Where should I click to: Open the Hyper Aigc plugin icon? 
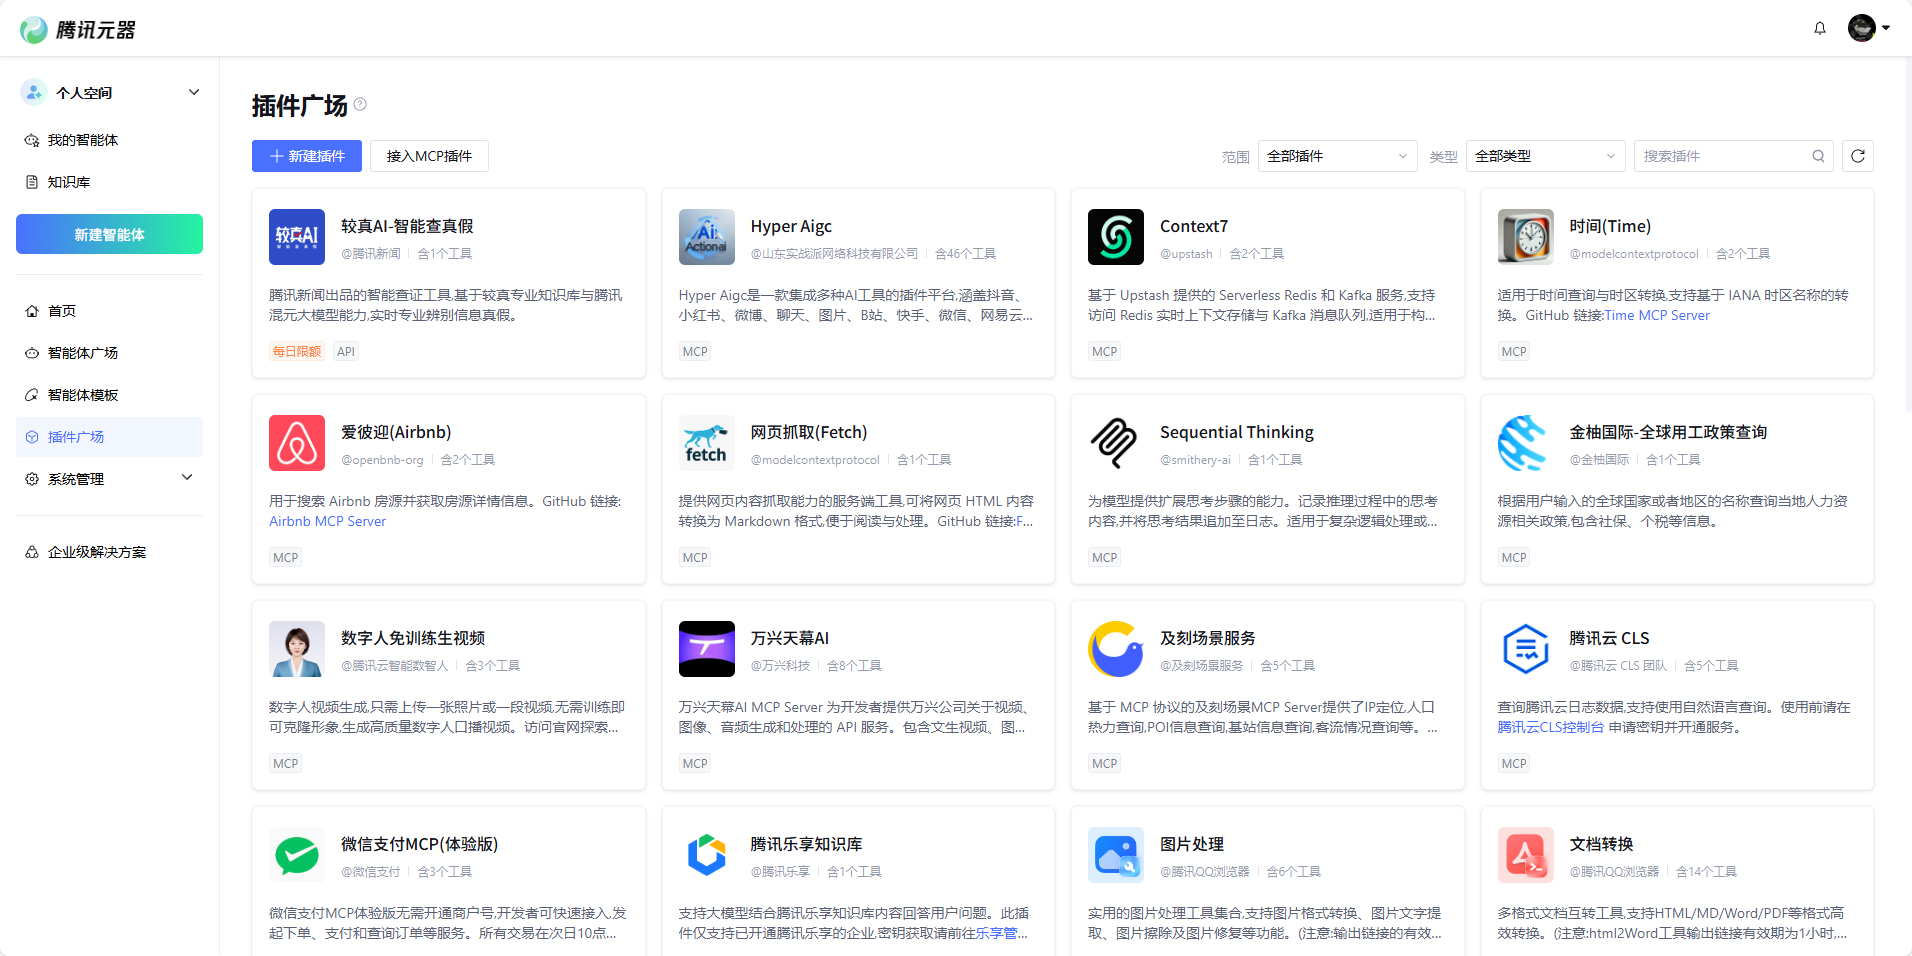(x=707, y=237)
